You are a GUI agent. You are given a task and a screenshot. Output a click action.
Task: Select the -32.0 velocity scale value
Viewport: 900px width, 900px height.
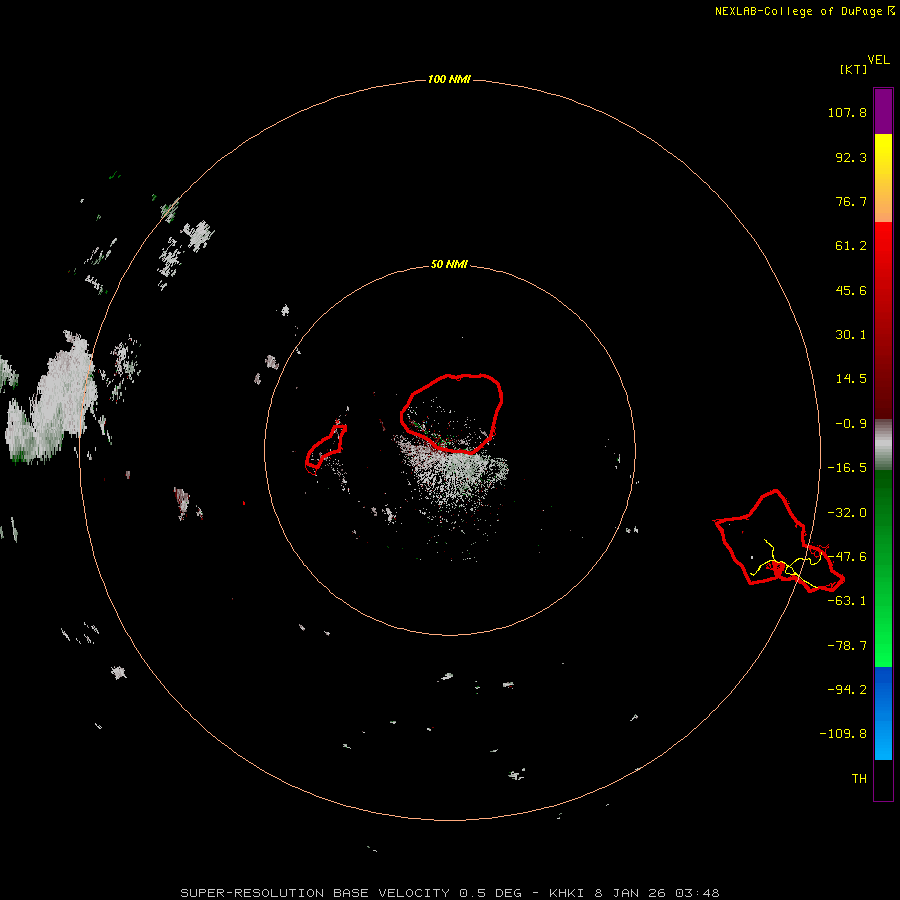pyautogui.click(x=847, y=513)
